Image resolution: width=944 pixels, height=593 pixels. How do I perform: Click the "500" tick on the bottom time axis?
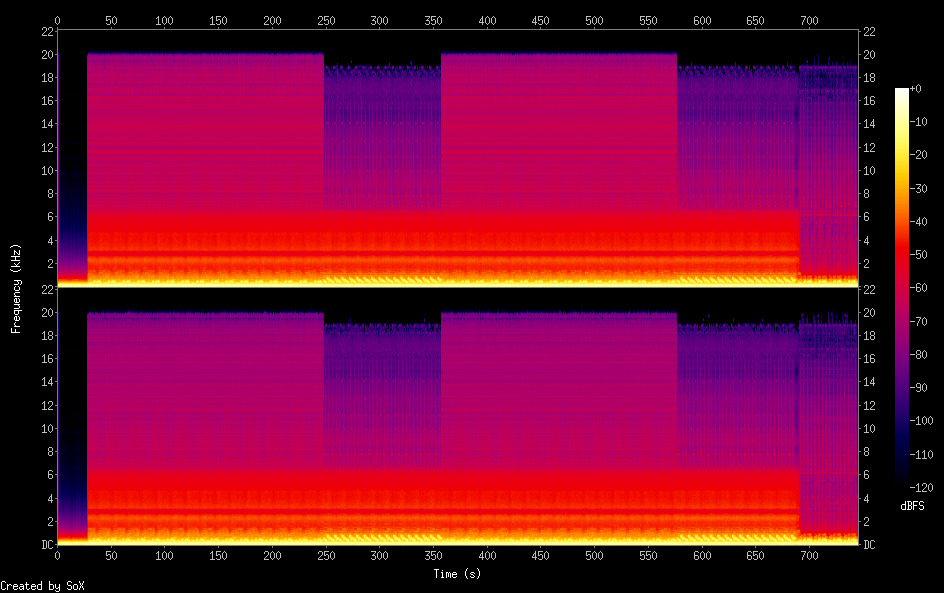point(594,555)
